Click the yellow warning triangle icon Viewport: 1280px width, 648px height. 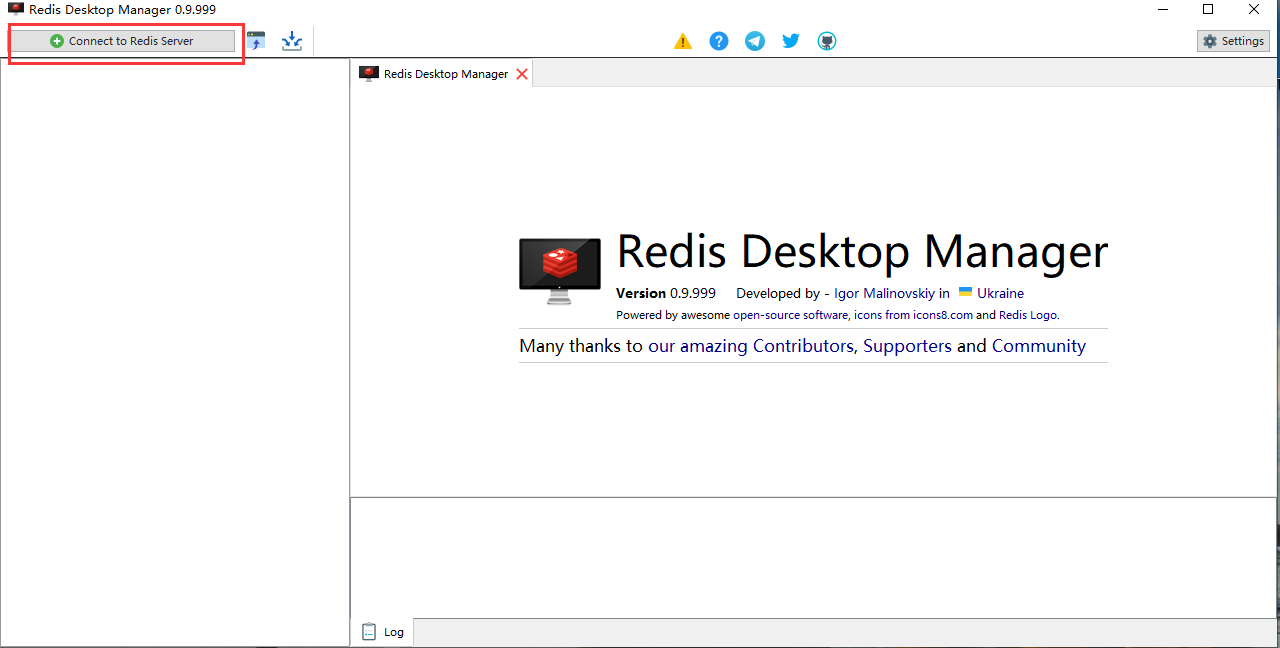pyautogui.click(x=683, y=41)
